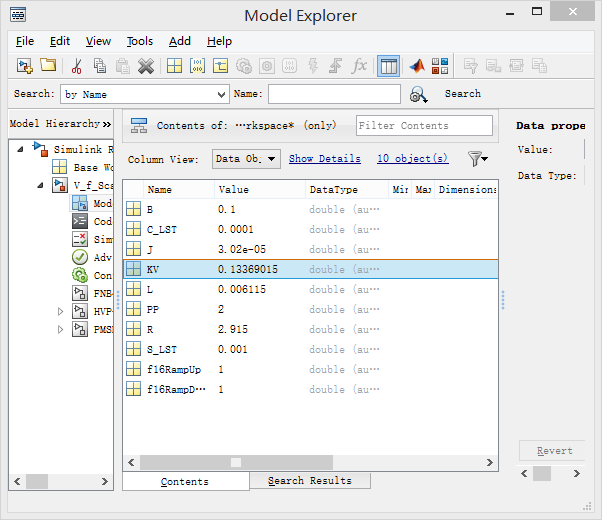Select the f16RampUp variable row

tap(311, 369)
